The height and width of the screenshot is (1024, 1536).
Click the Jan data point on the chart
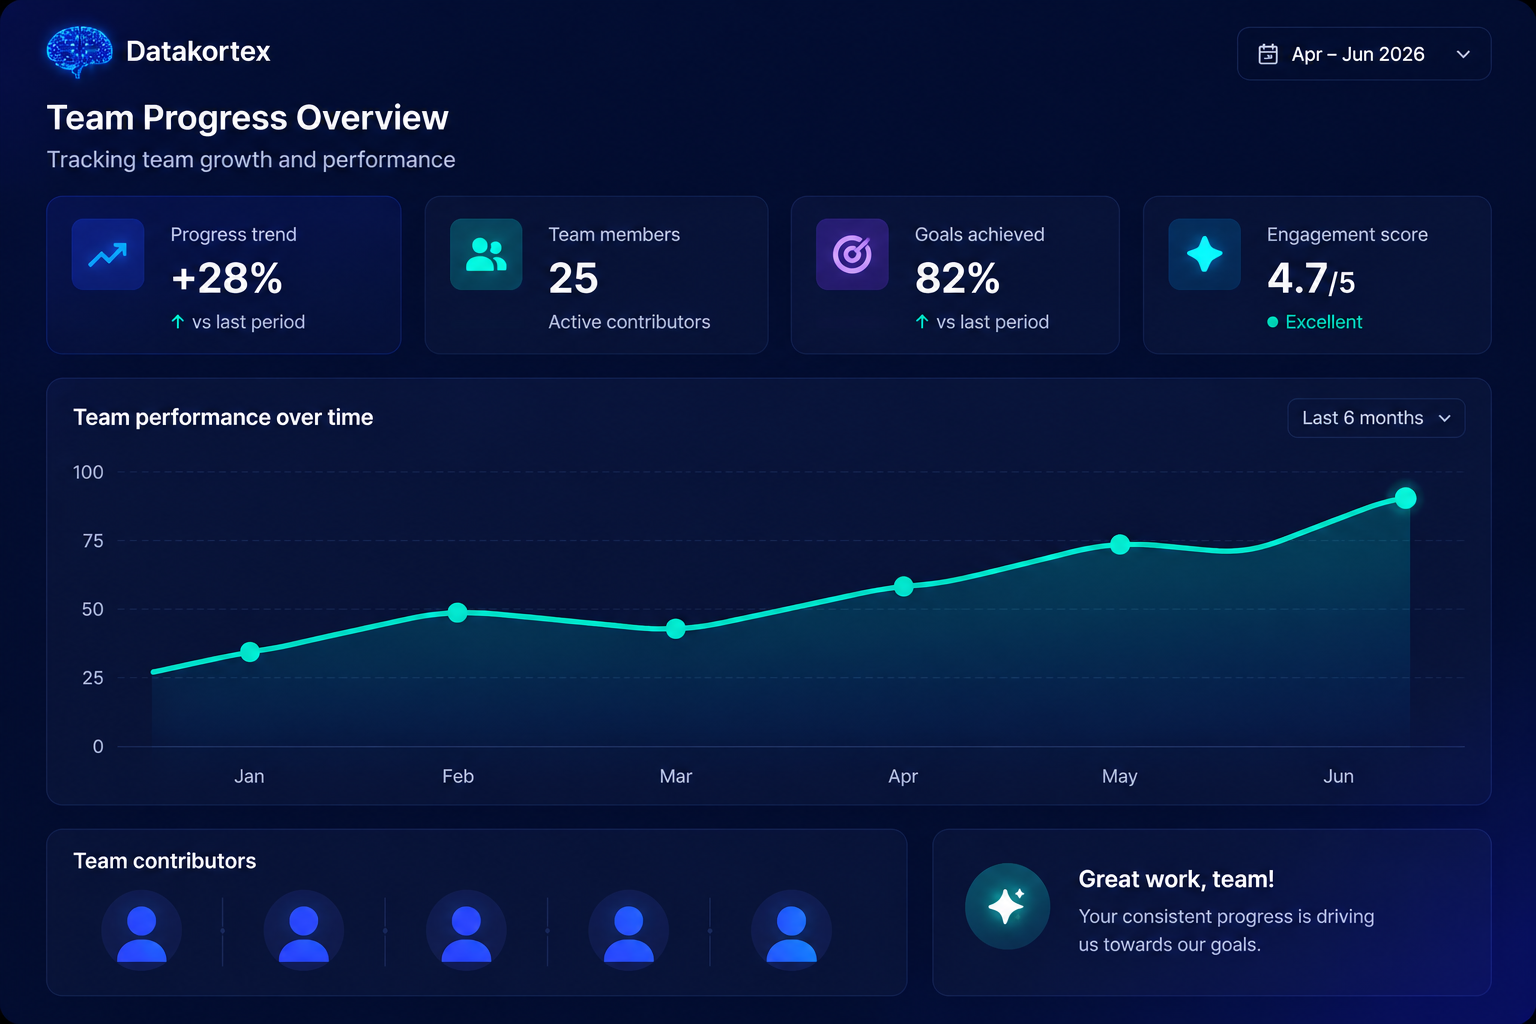click(250, 652)
